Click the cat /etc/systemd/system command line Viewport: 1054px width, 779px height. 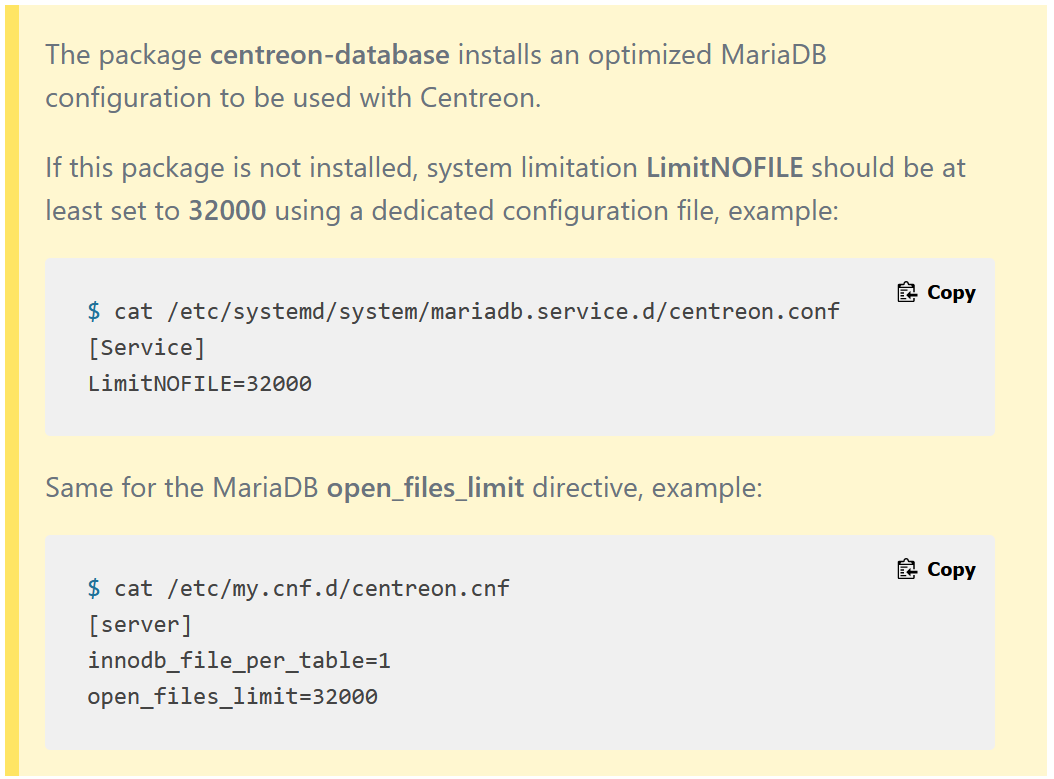(477, 311)
